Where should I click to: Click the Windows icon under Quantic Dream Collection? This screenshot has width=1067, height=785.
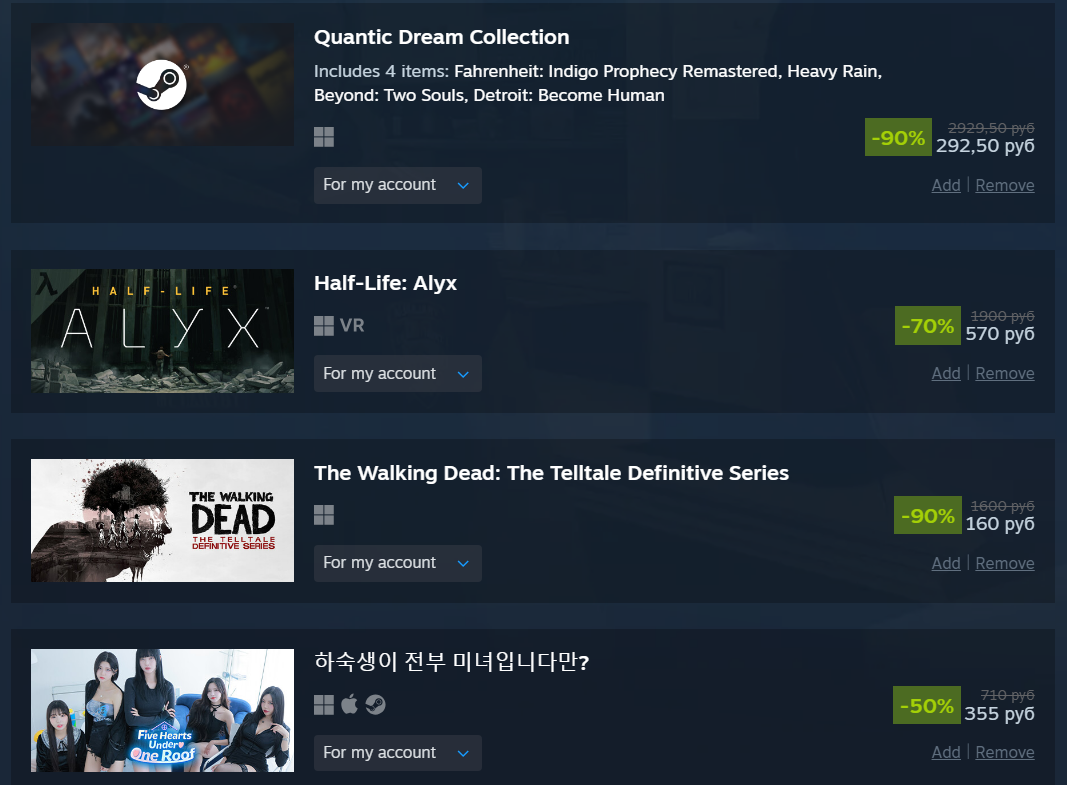pyautogui.click(x=324, y=137)
